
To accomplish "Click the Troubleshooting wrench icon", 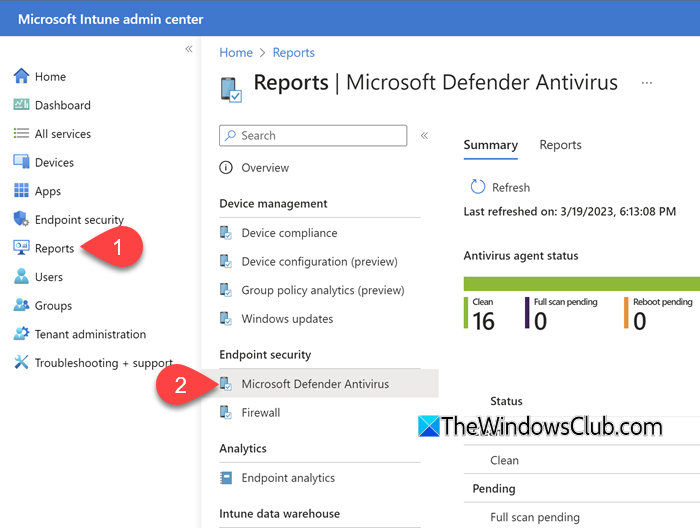I will coord(21,362).
